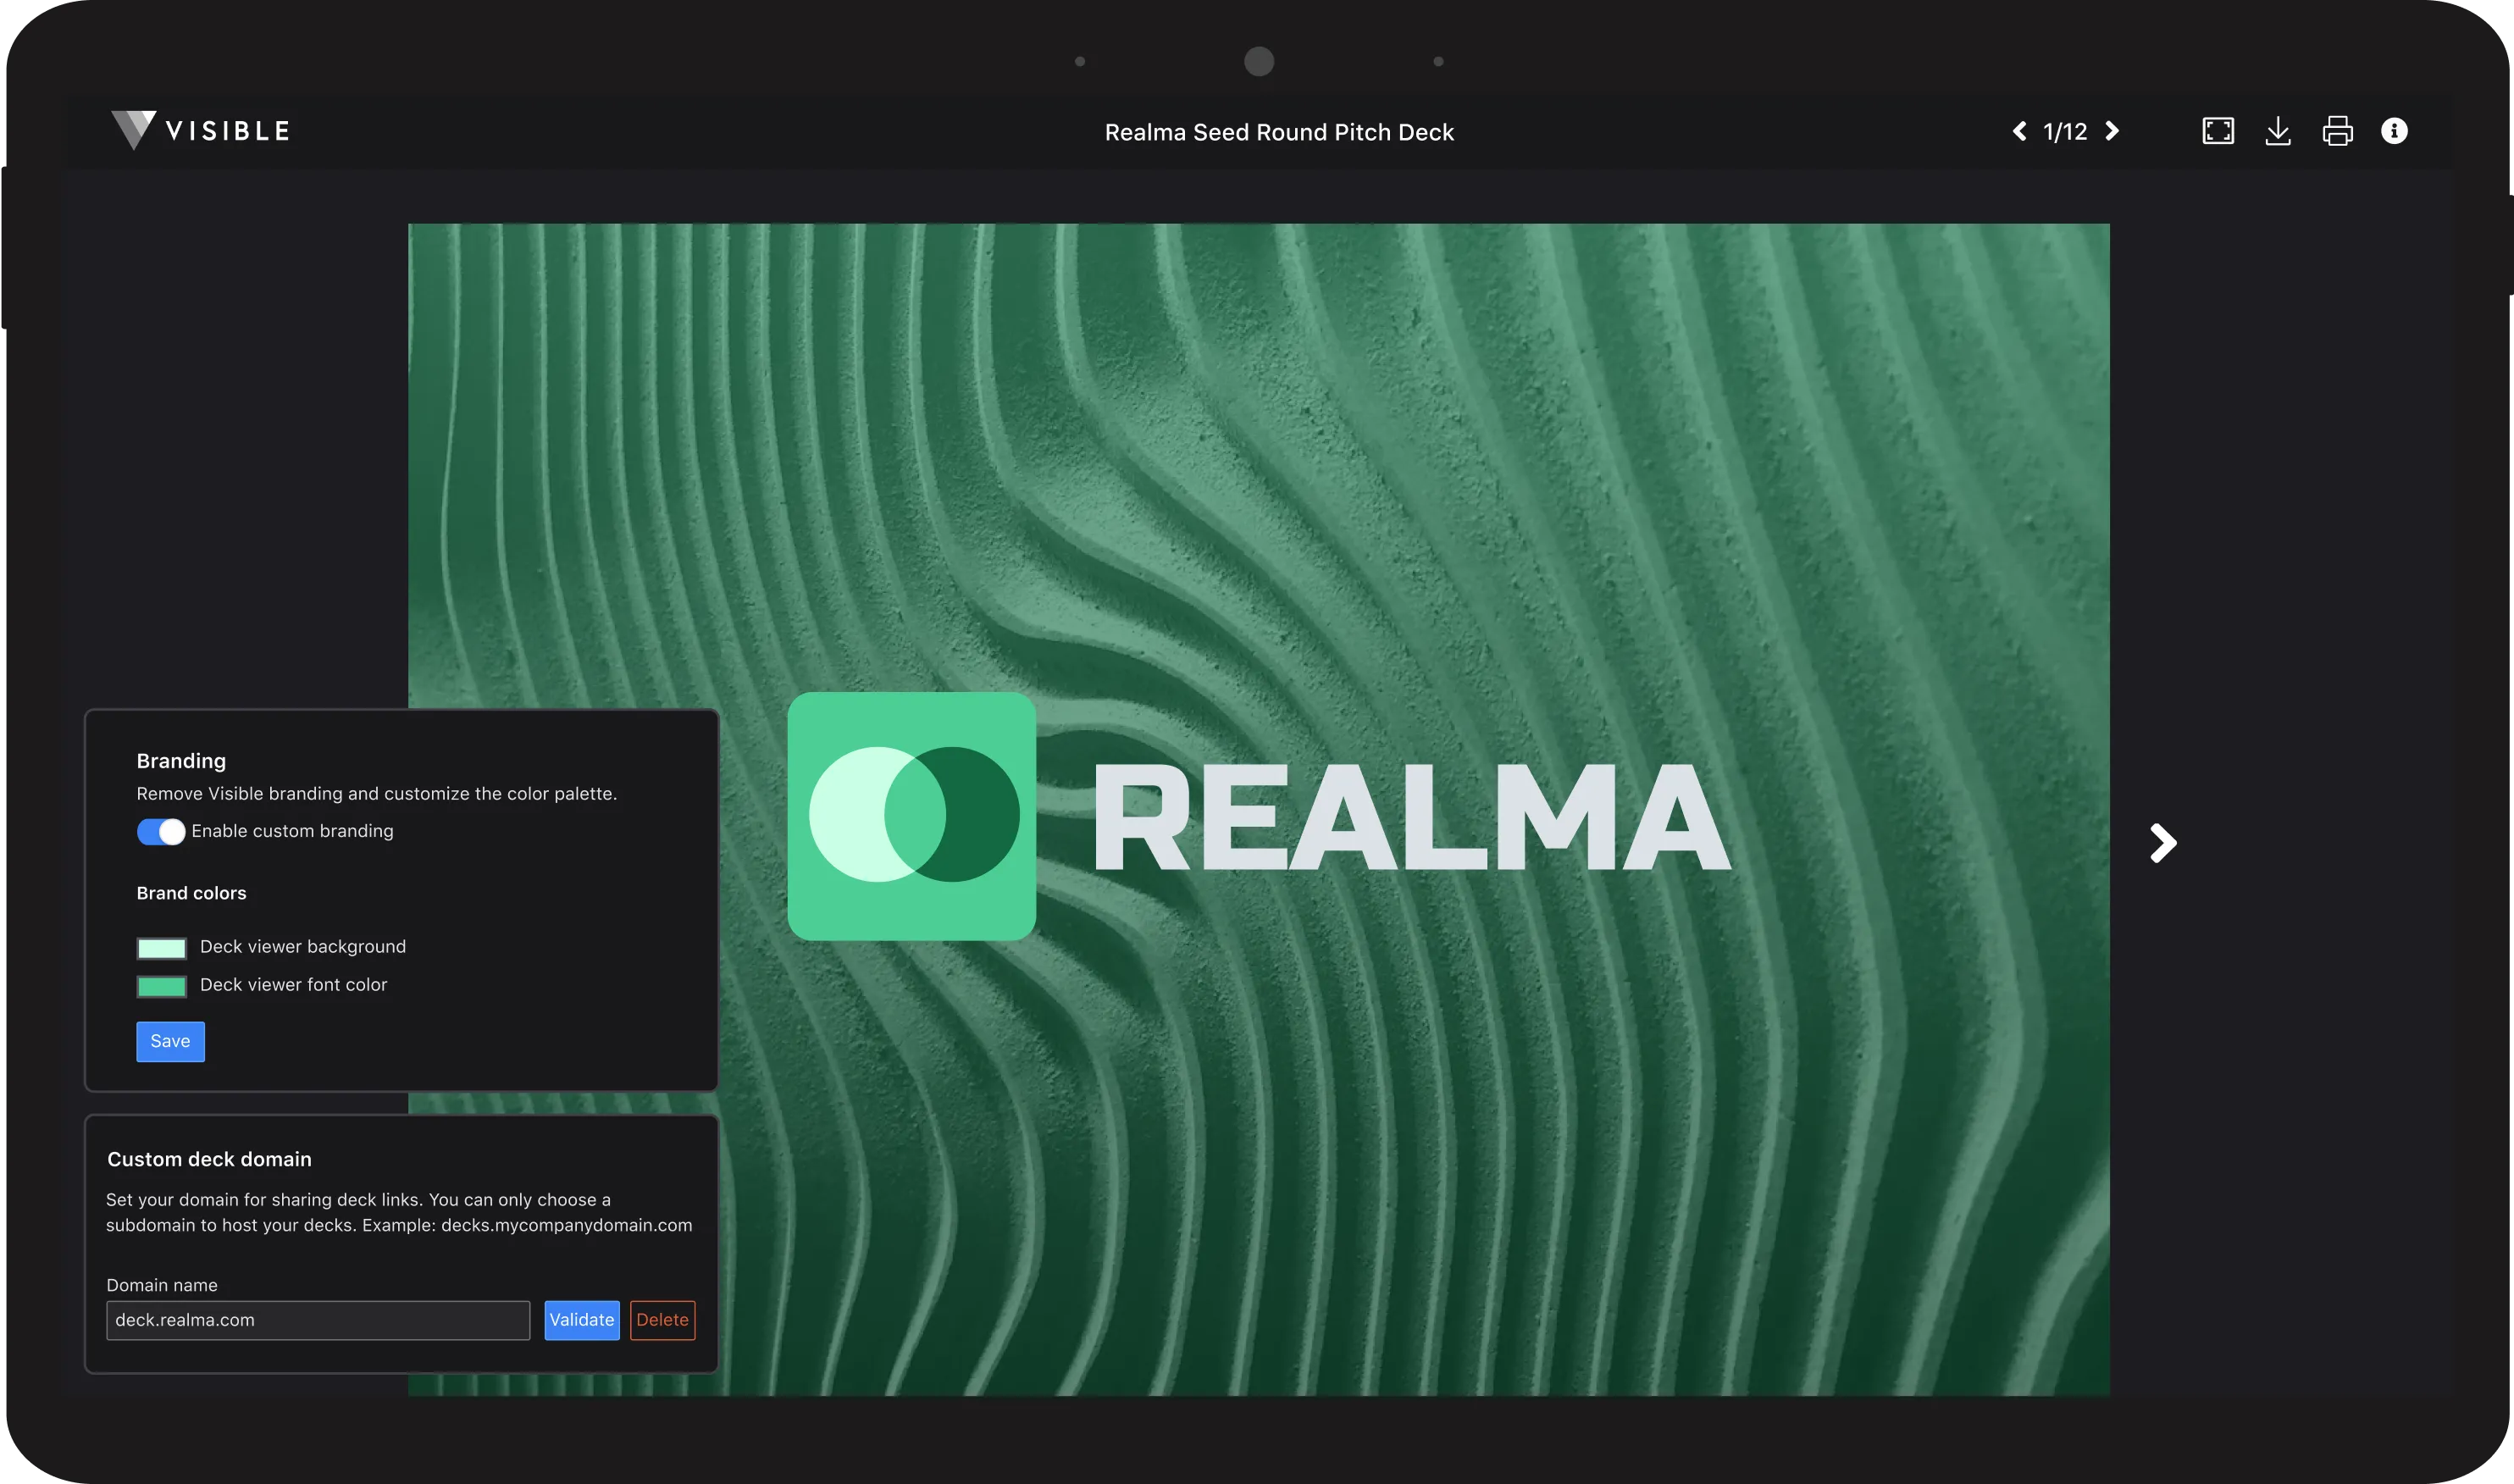Download the pitch deck
The width and height of the screenshot is (2514, 1484).
2278,131
